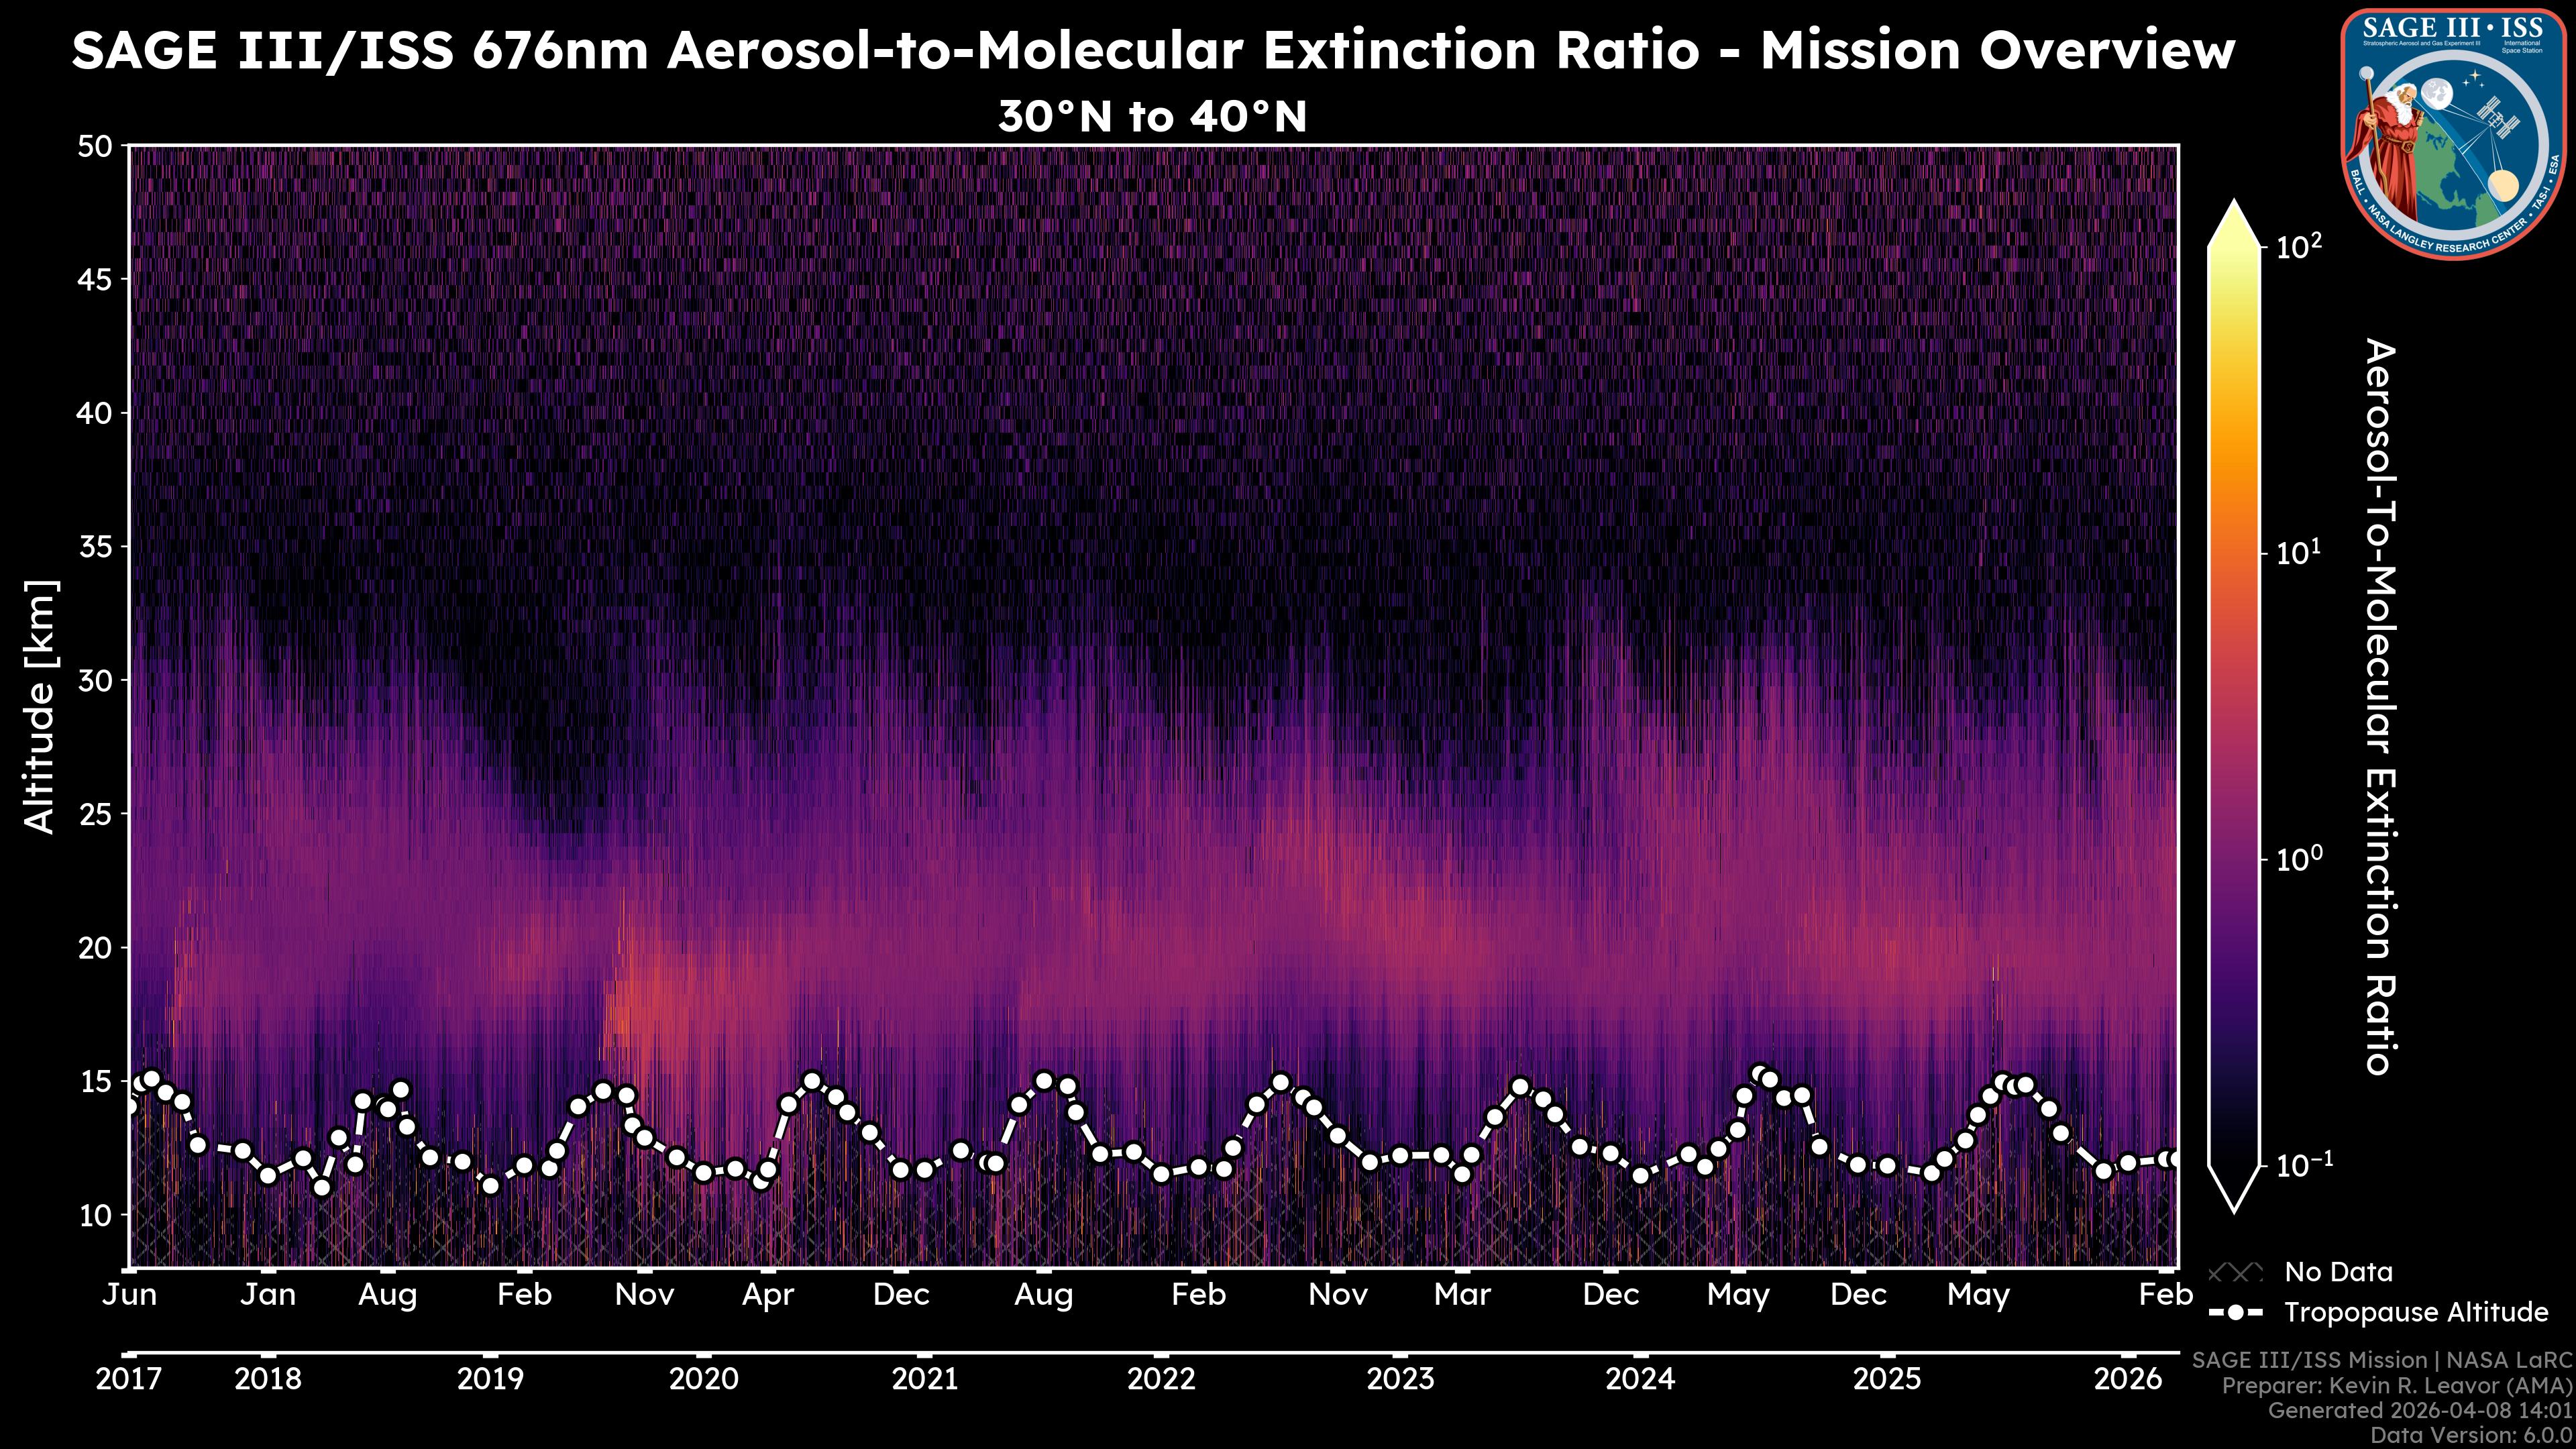Click the 30°N to 40°N subtitle
The width and height of the screenshot is (2576, 1449).
click(x=1152, y=117)
